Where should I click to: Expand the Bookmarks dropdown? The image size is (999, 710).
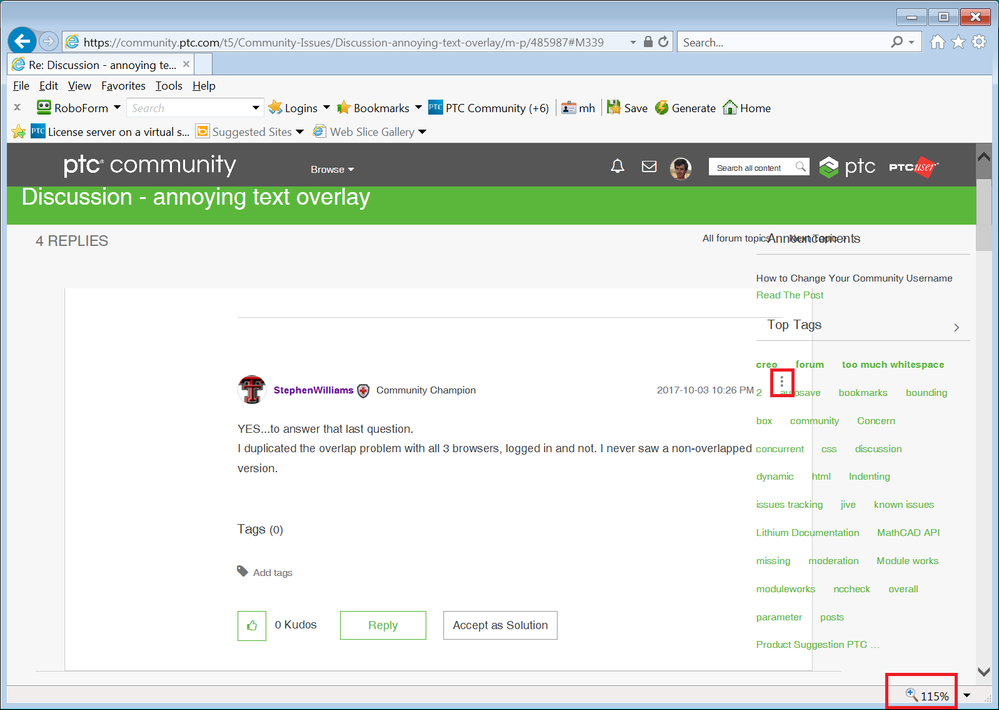pyautogui.click(x=418, y=107)
